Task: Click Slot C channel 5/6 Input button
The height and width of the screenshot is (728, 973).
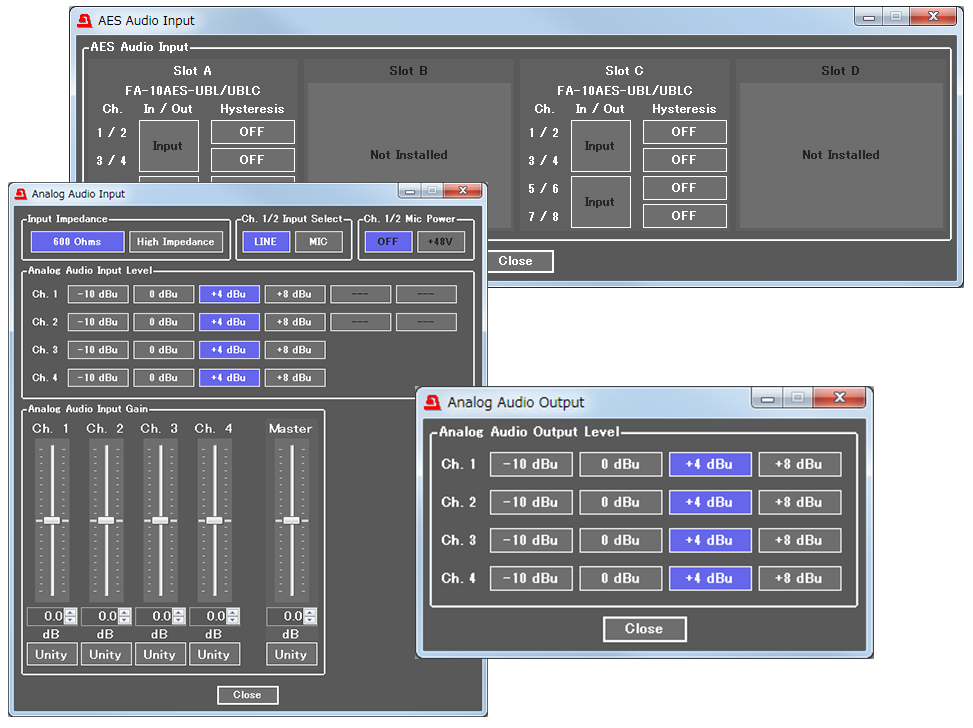Action: click(x=600, y=201)
